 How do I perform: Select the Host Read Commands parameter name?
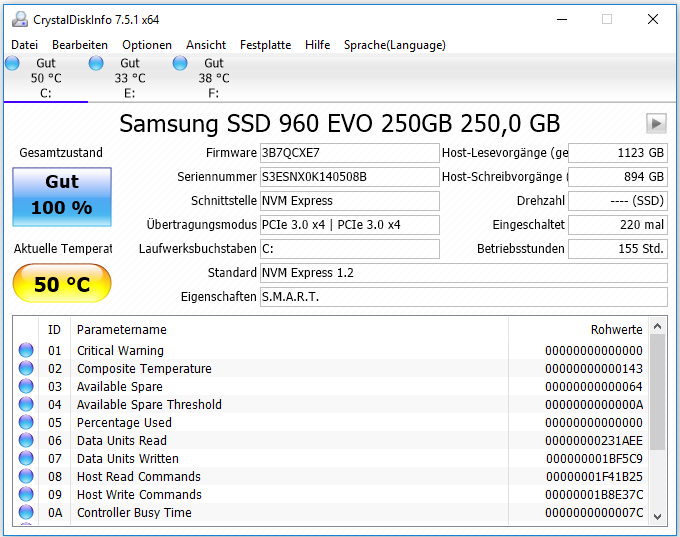tap(139, 477)
